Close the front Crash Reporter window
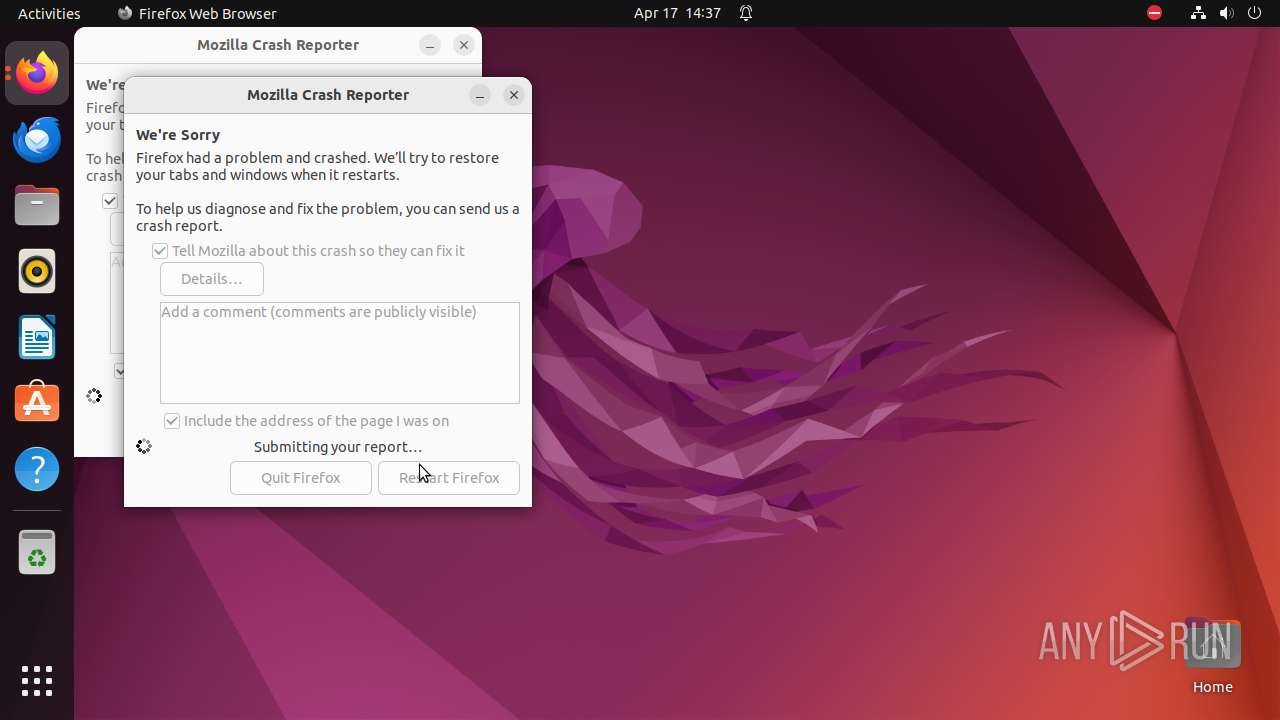Image resolution: width=1280 pixels, height=720 pixels. click(514, 95)
